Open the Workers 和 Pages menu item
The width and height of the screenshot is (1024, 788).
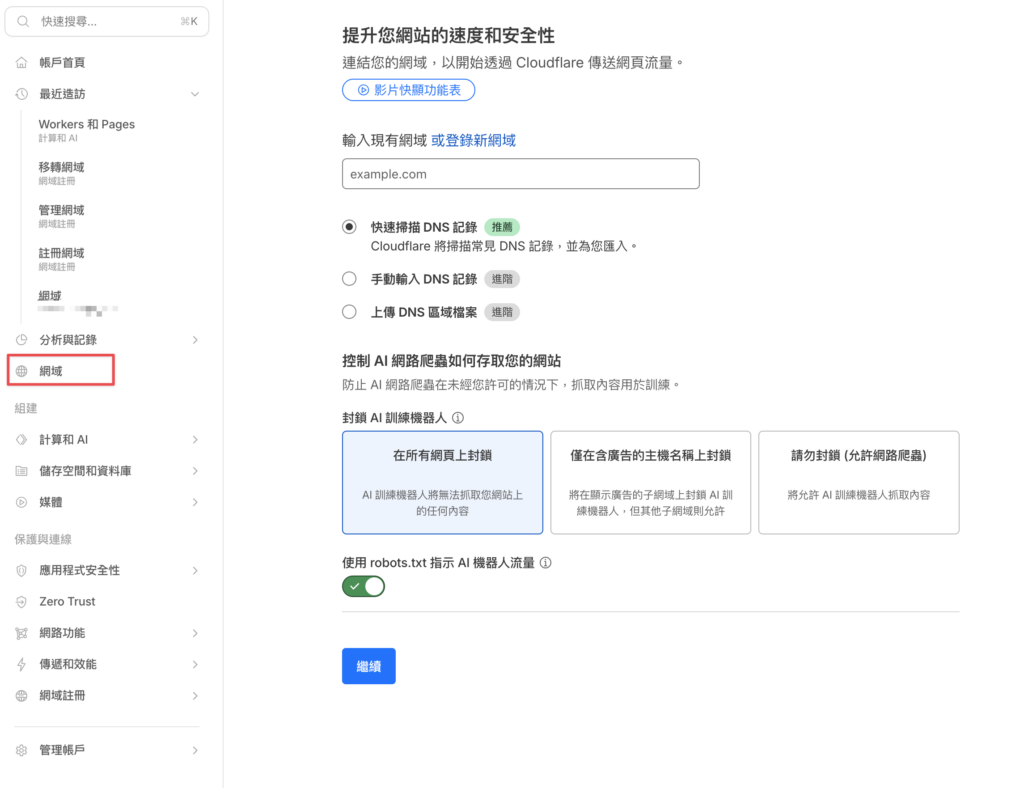(x=88, y=124)
